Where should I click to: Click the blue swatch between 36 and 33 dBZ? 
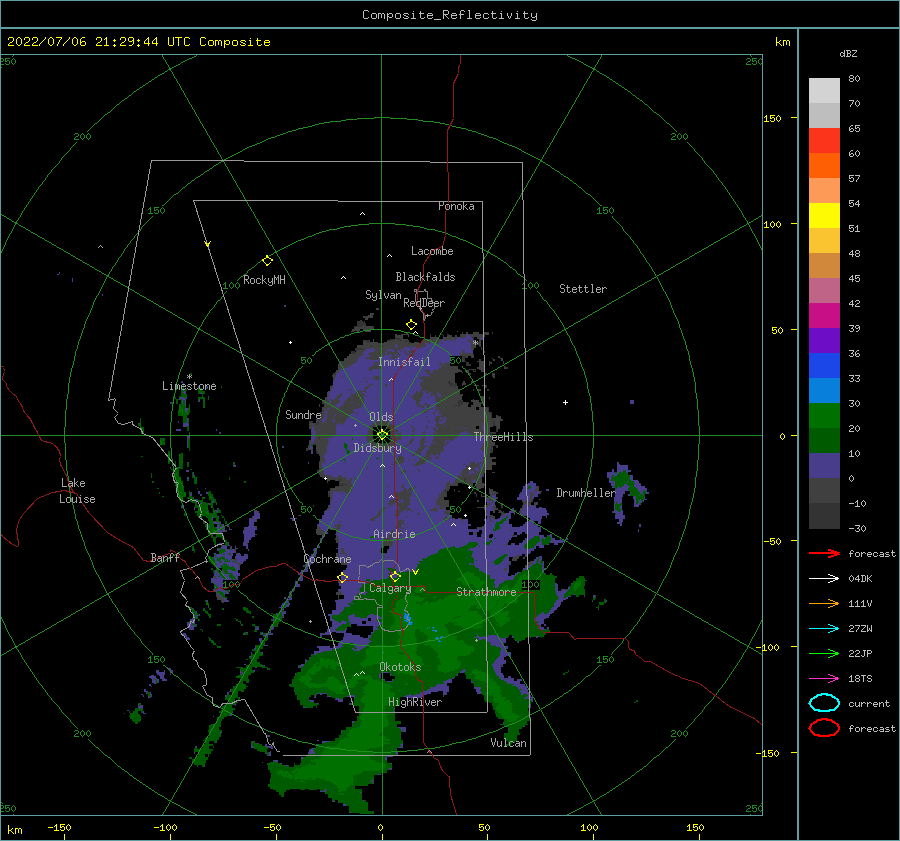click(824, 366)
